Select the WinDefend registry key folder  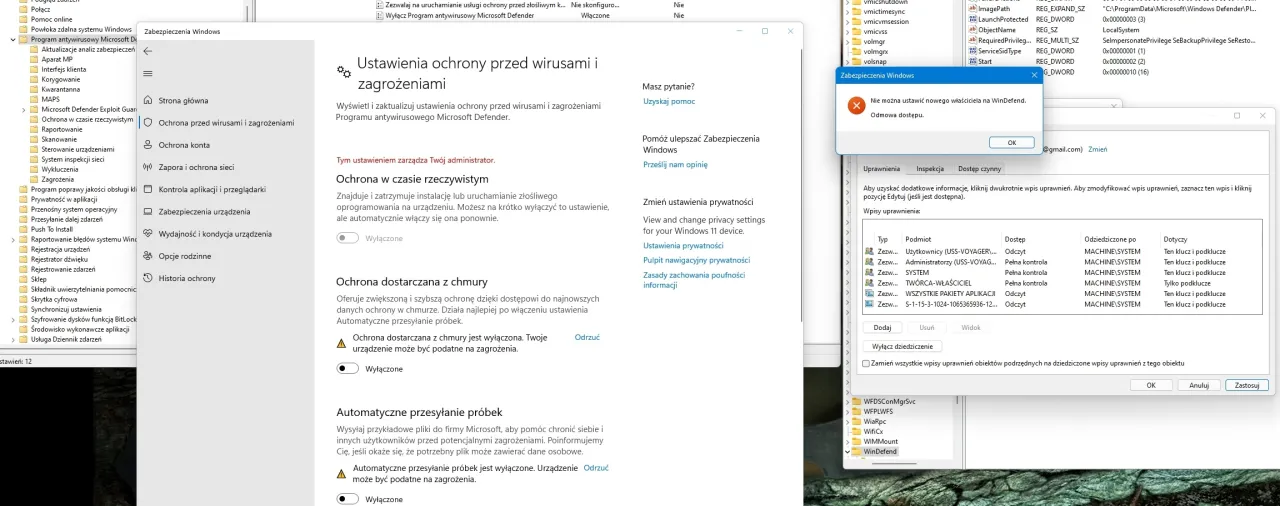pos(875,452)
